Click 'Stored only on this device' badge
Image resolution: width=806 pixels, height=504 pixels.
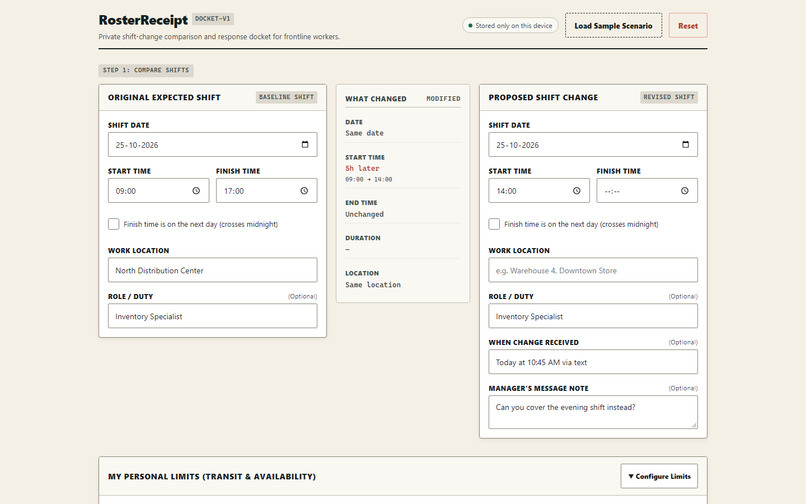pyautogui.click(x=509, y=25)
